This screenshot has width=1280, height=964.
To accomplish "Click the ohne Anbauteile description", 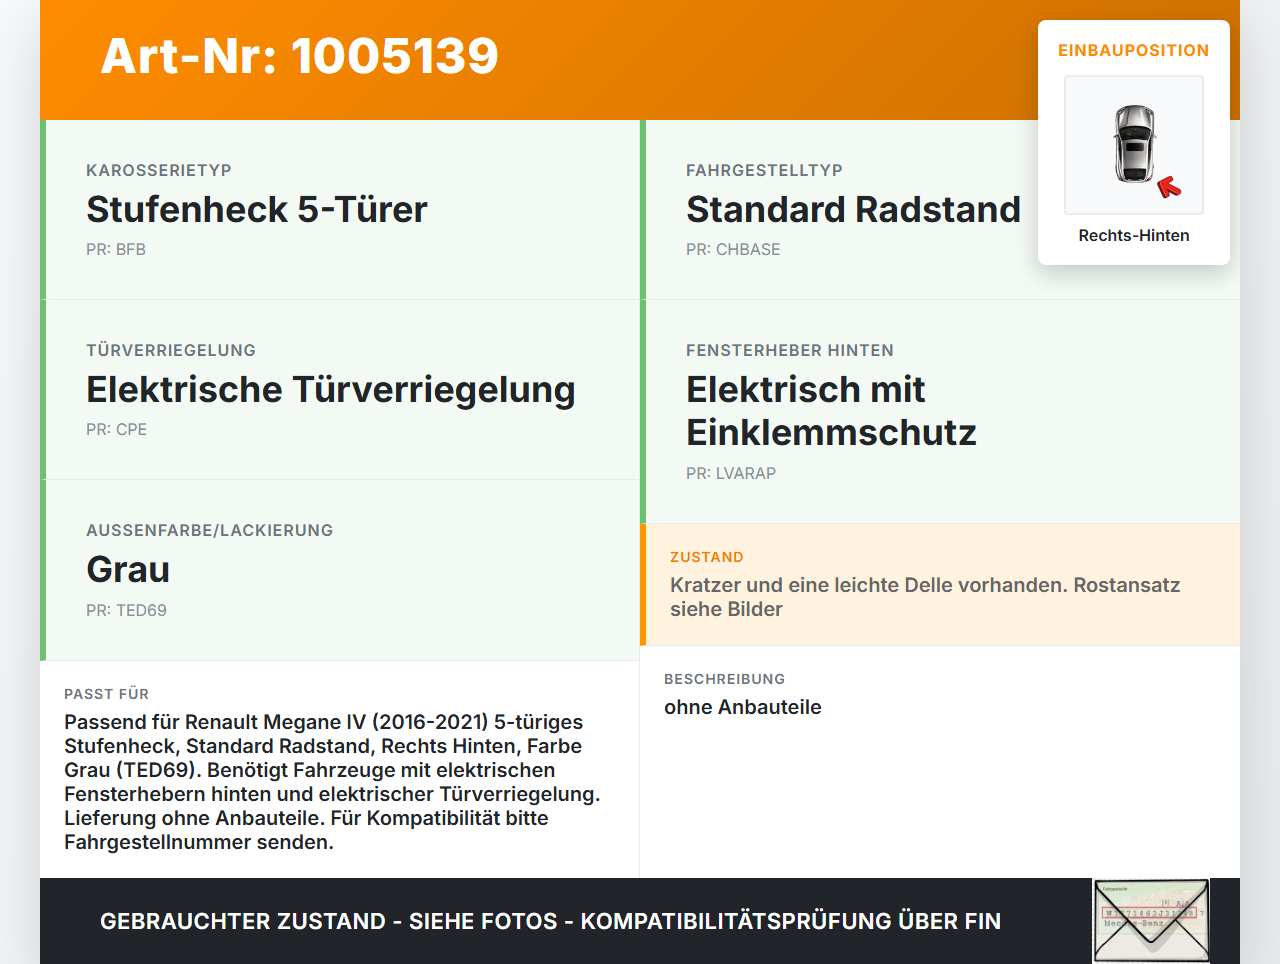I will [x=743, y=707].
